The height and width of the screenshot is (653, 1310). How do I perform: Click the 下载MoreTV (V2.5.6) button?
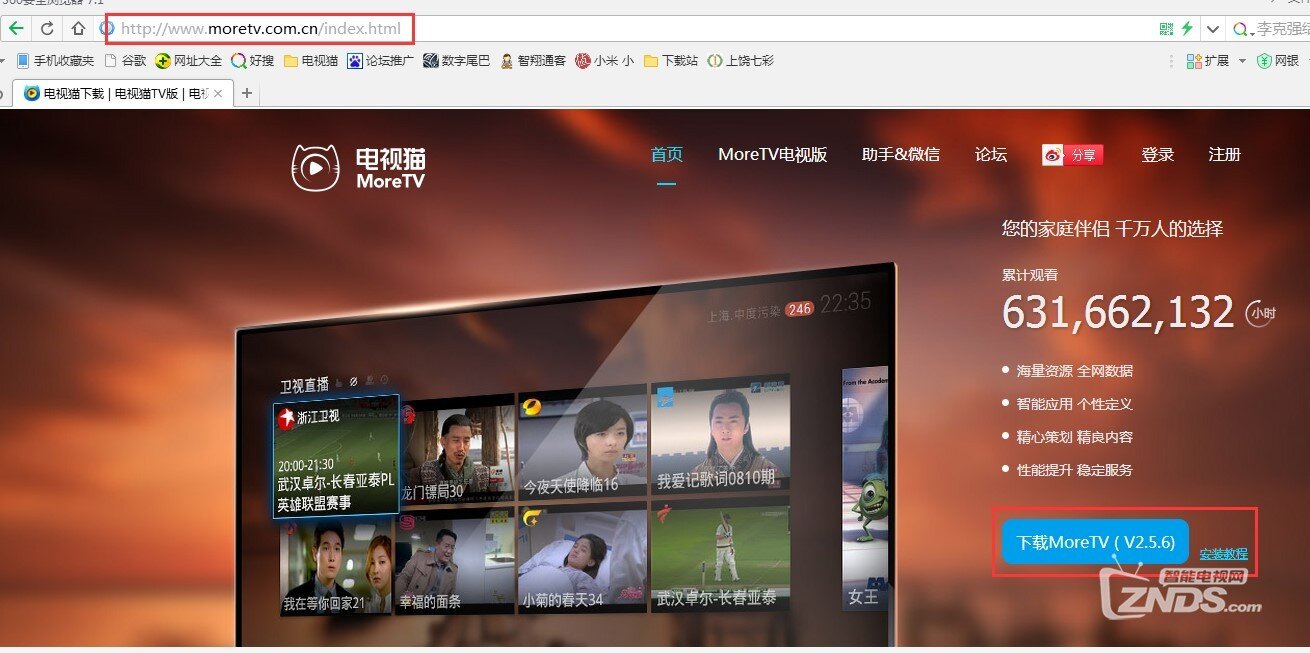pyautogui.click(x=1095, y=542)
